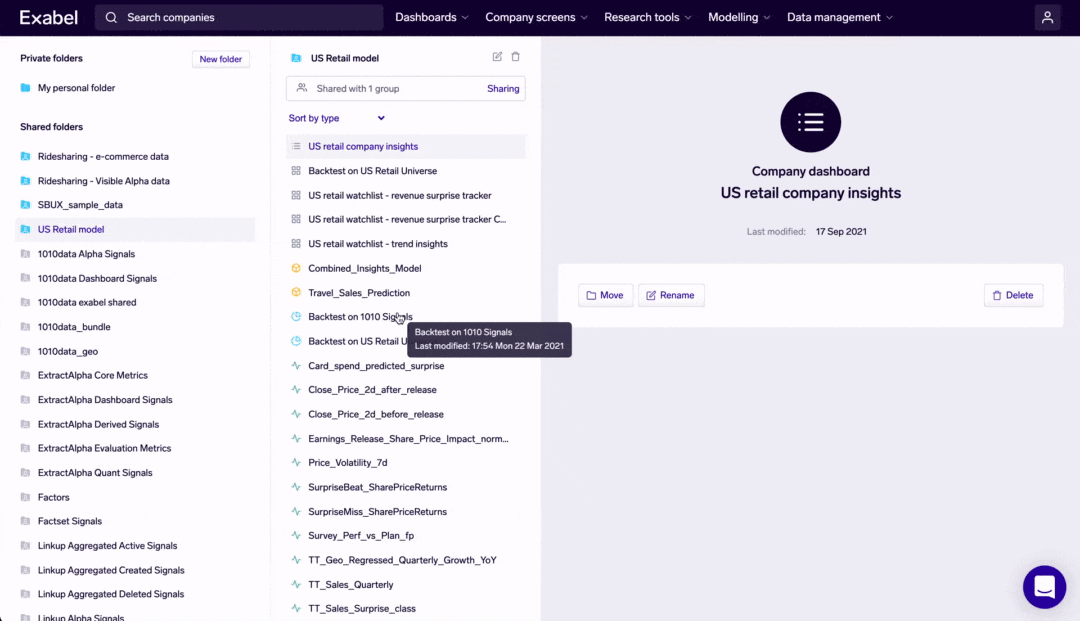Click the grid icon beside Backtest on US Retail Universe
The image size is (1080, 621).
click(x=296, y=171)
